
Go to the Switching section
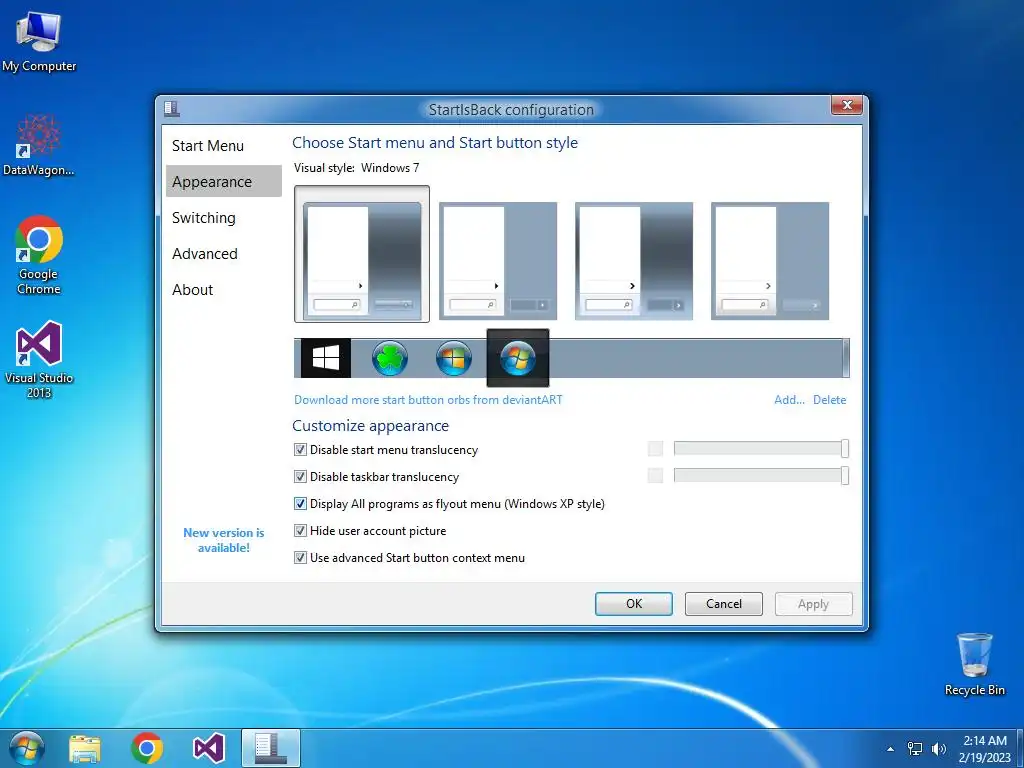[x=223, y=217]
